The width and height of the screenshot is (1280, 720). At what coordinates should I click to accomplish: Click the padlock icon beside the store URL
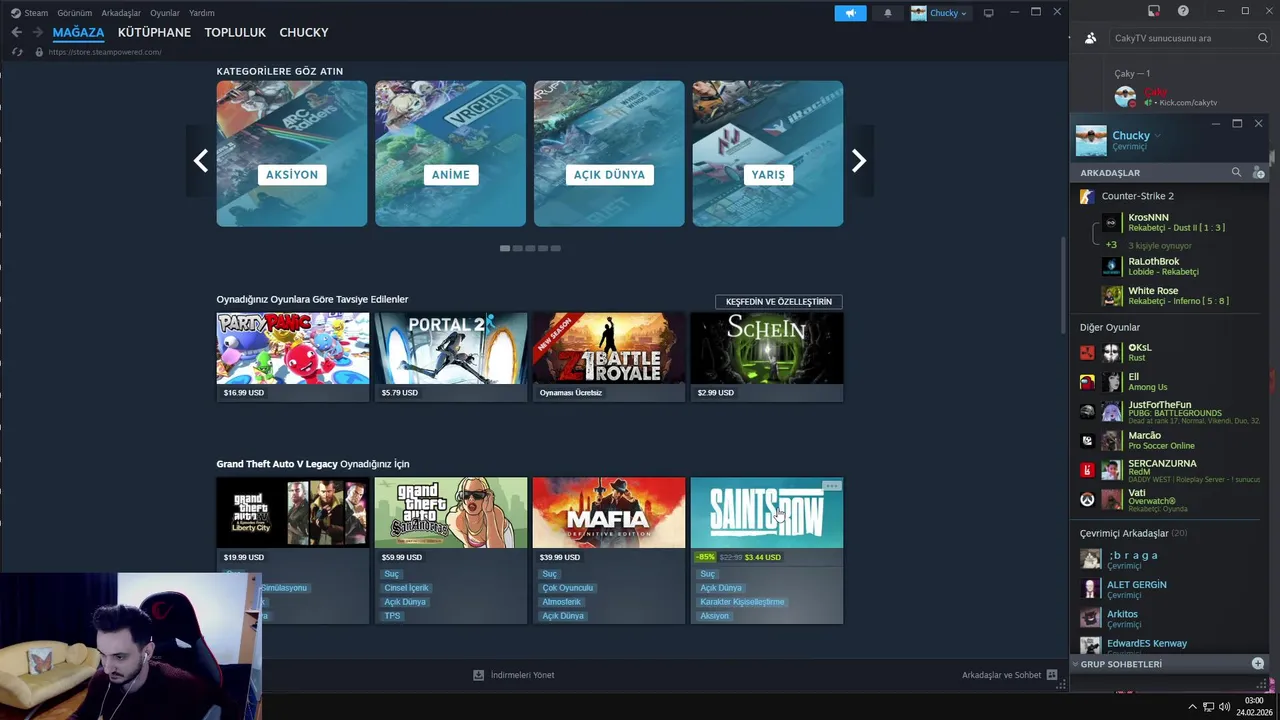(39, 52)
